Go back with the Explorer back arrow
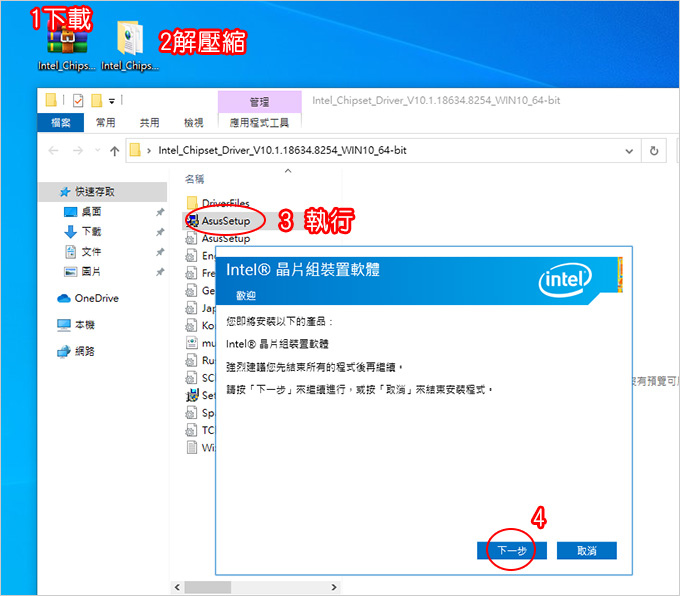Viewport: 680px width, 596px height. (x=53, y=151)
